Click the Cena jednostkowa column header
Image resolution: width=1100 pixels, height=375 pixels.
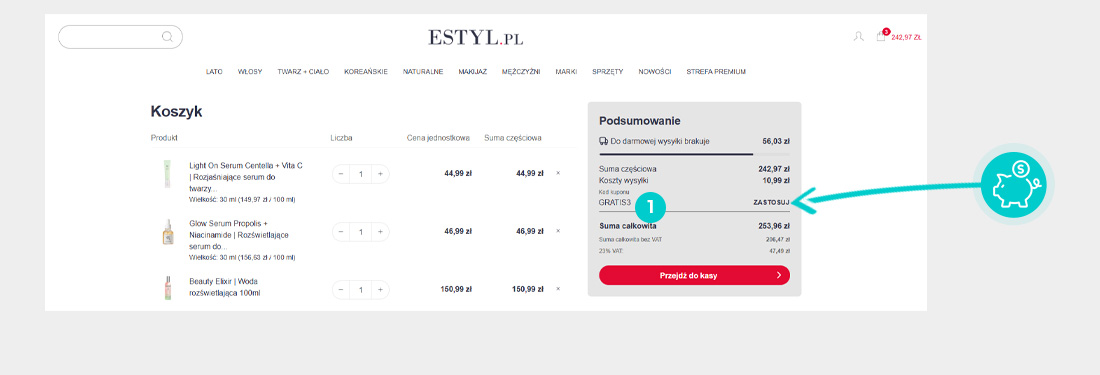(438, 138)
